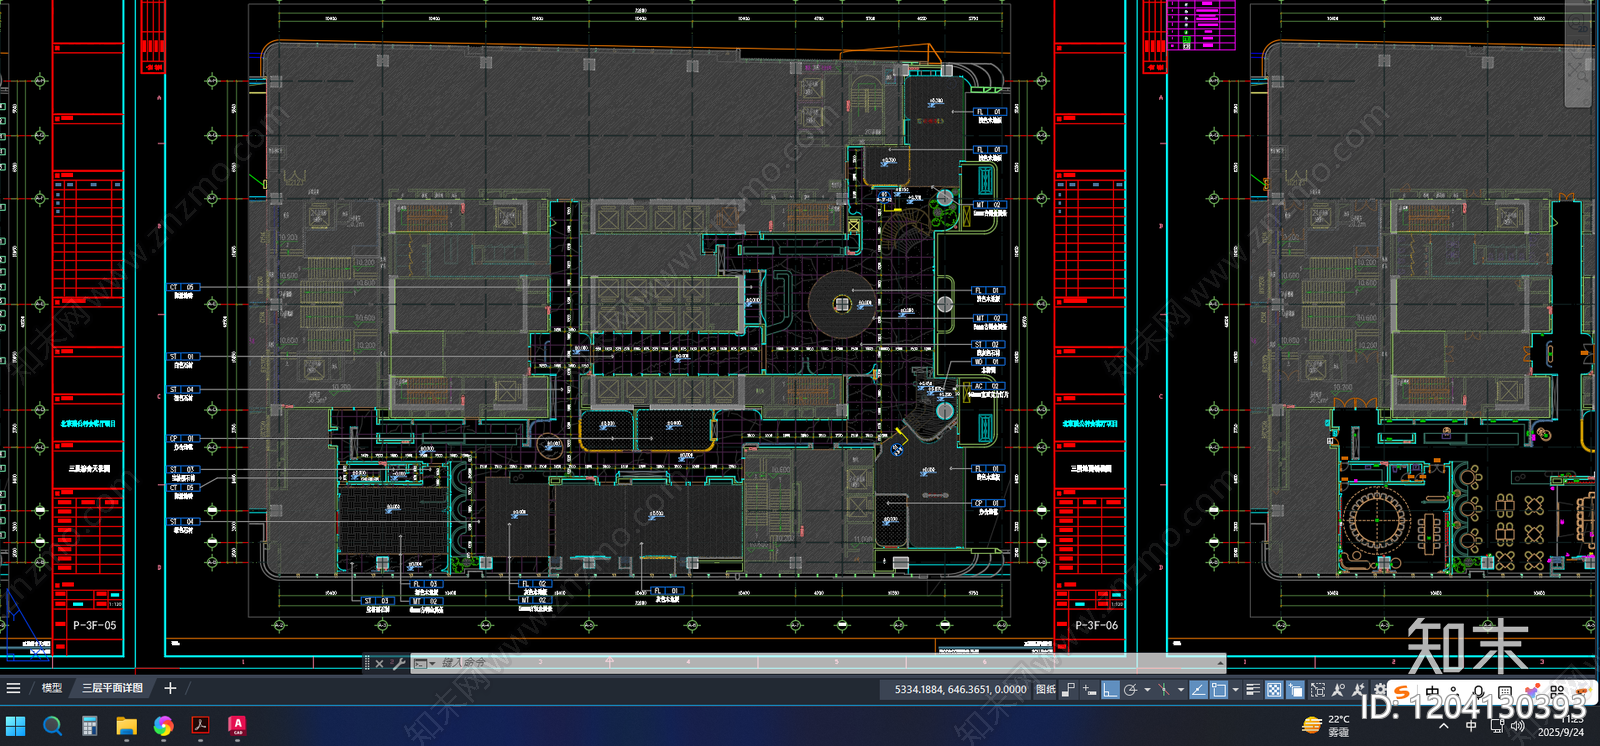Open polar tracking angle dropdown arrow
The width and height of the screenshot is (1600, 746).
1147,690
